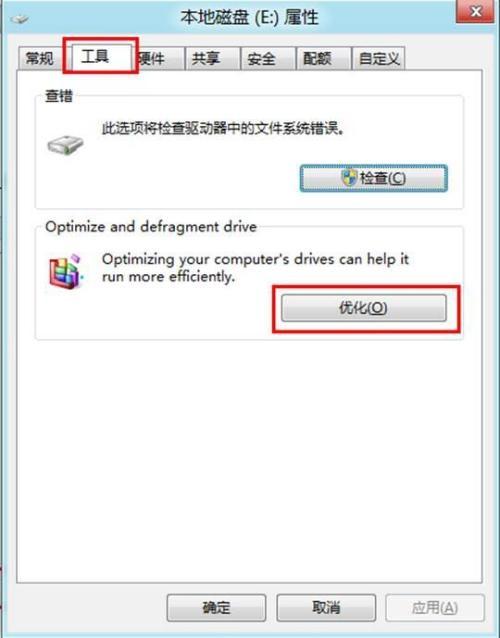This screenshot has width=500, height=638.
Task: Open the 安全 tab
Action: pyautogui.click(x=268, y=59)
